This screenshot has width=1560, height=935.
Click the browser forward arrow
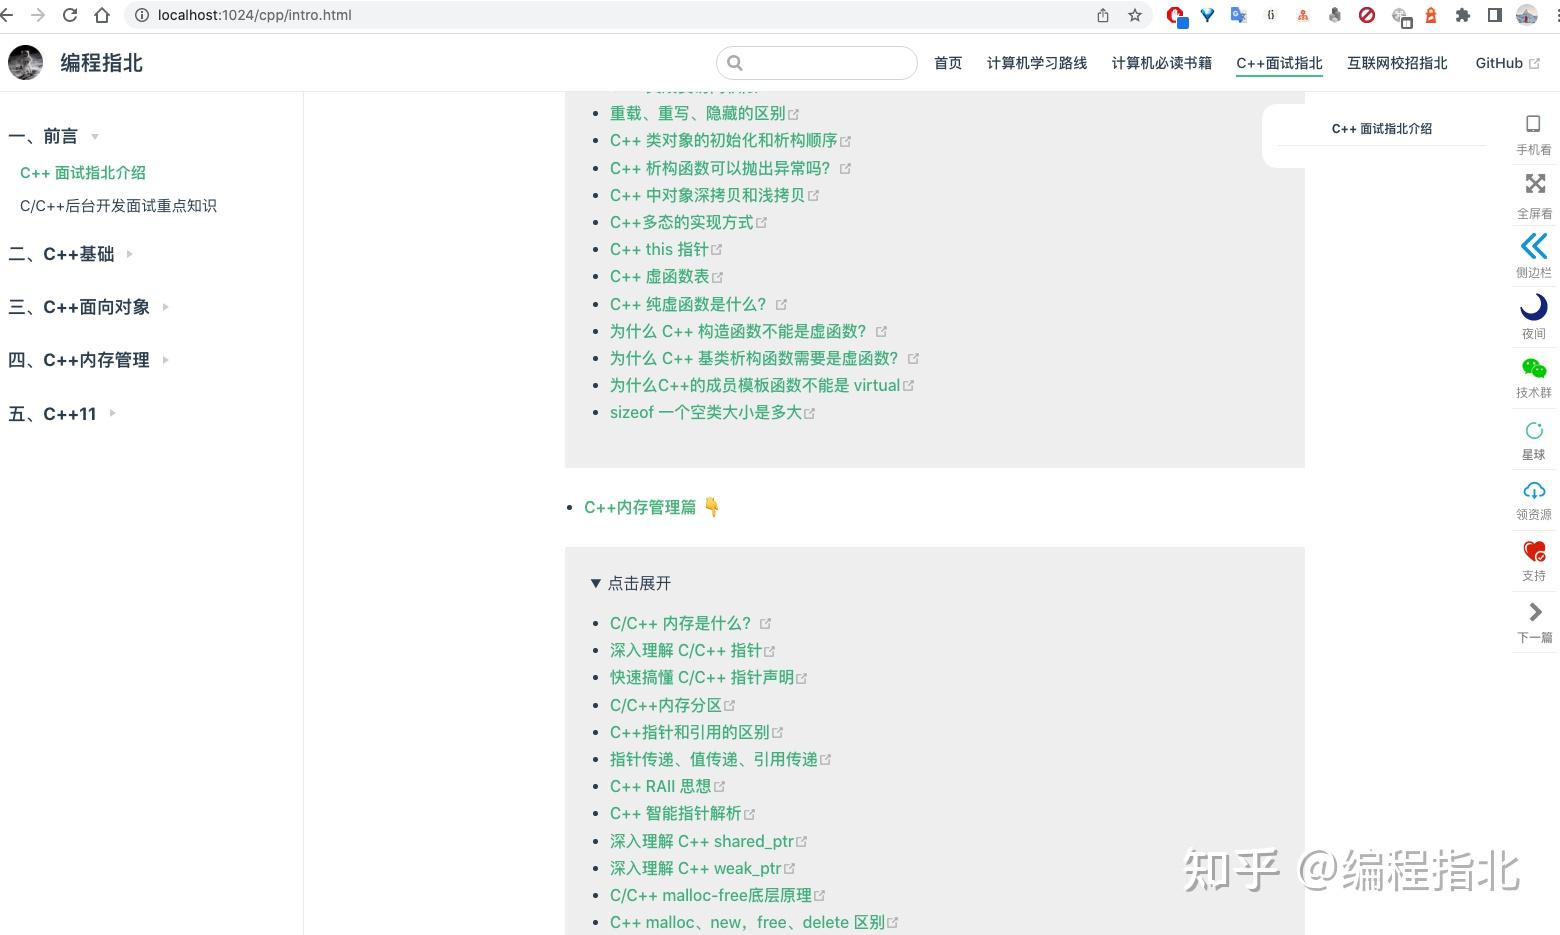38,15
